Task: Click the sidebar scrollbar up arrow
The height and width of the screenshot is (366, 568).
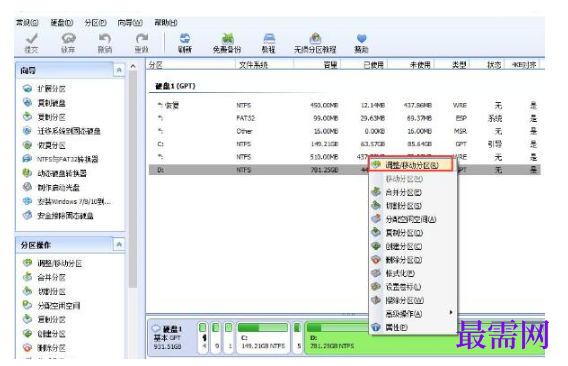Action: 133,66
